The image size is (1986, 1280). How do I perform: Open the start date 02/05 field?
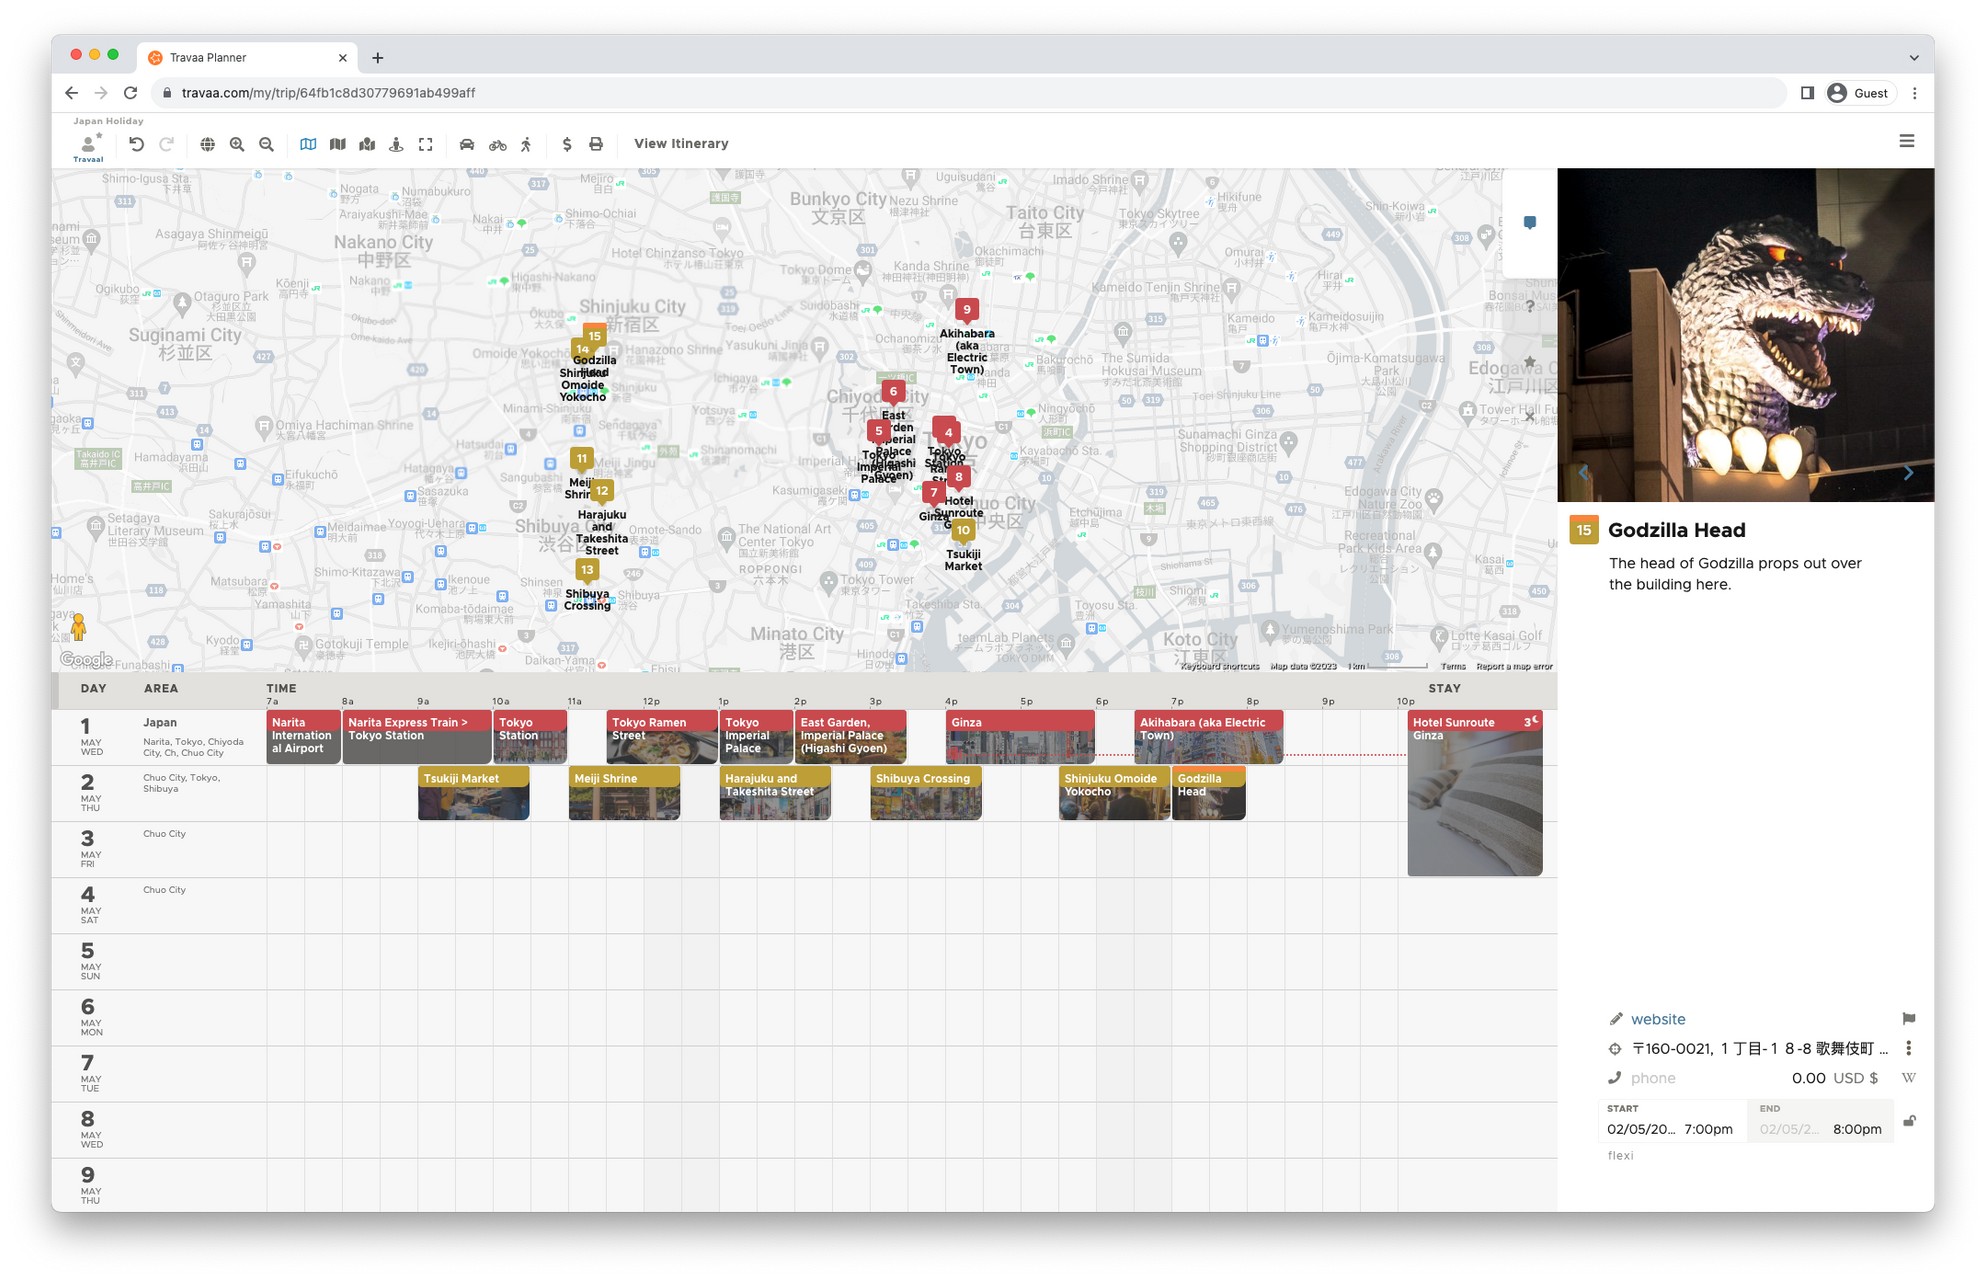point(1641,1129)
